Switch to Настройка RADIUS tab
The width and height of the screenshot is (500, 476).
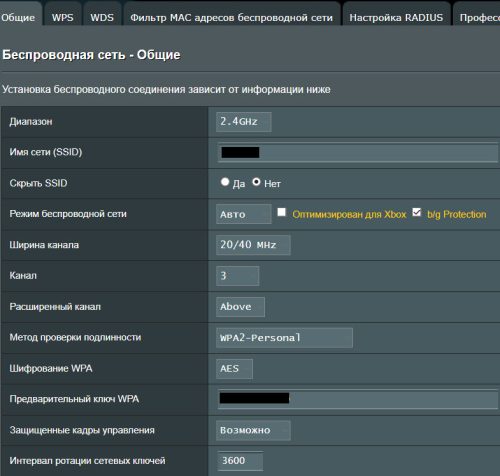click(396, 15)
